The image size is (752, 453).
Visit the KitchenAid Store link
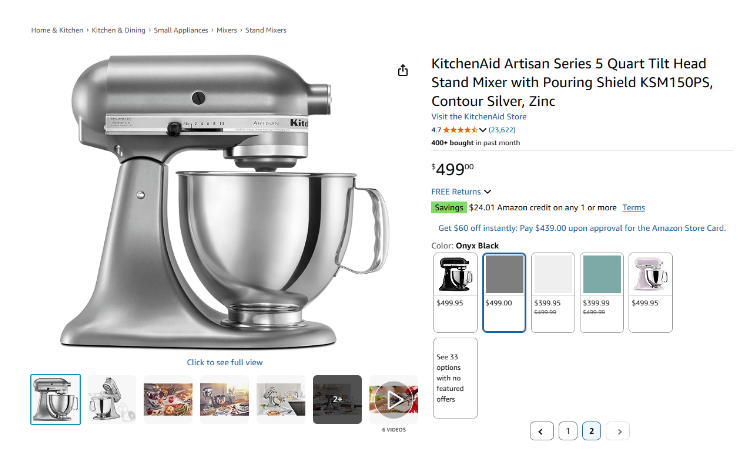click(x=478, y=117)
